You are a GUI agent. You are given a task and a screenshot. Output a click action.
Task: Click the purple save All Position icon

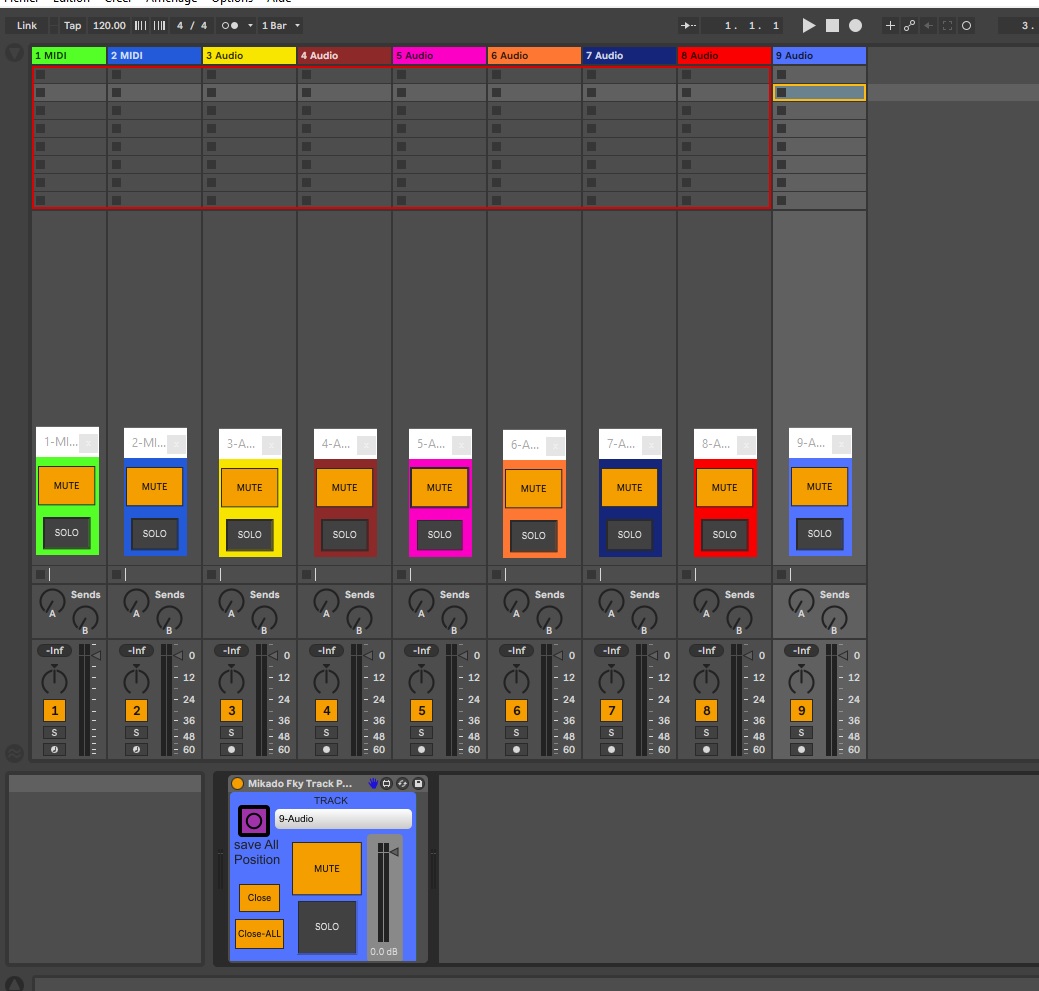253,821
